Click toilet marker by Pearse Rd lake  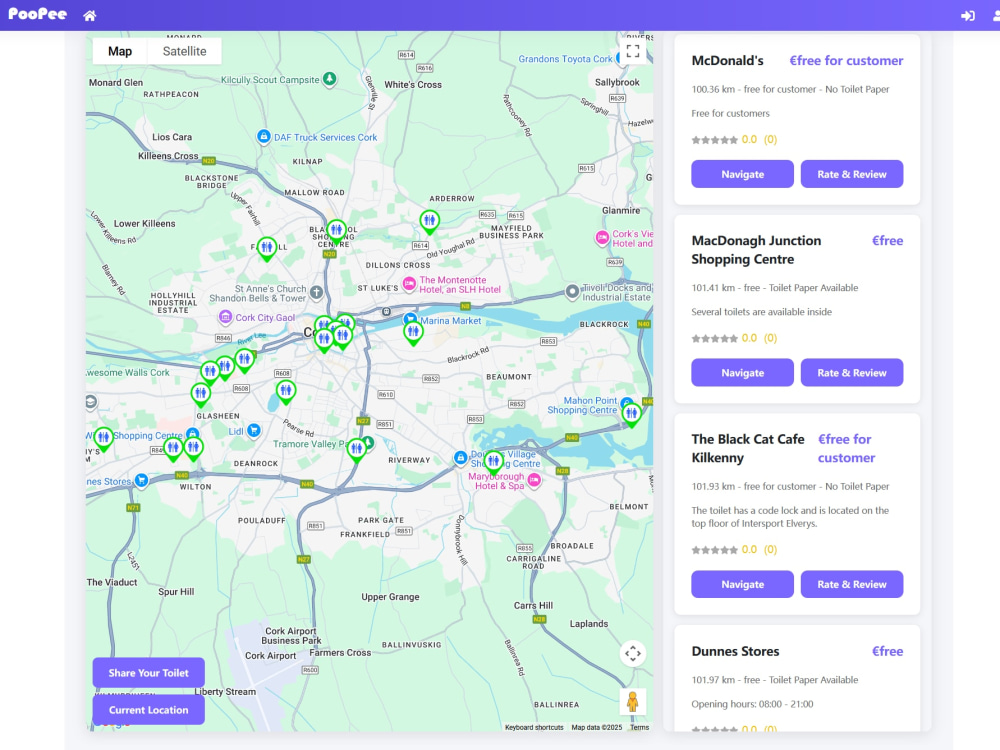pyautogui.click(x=286, y=392)
